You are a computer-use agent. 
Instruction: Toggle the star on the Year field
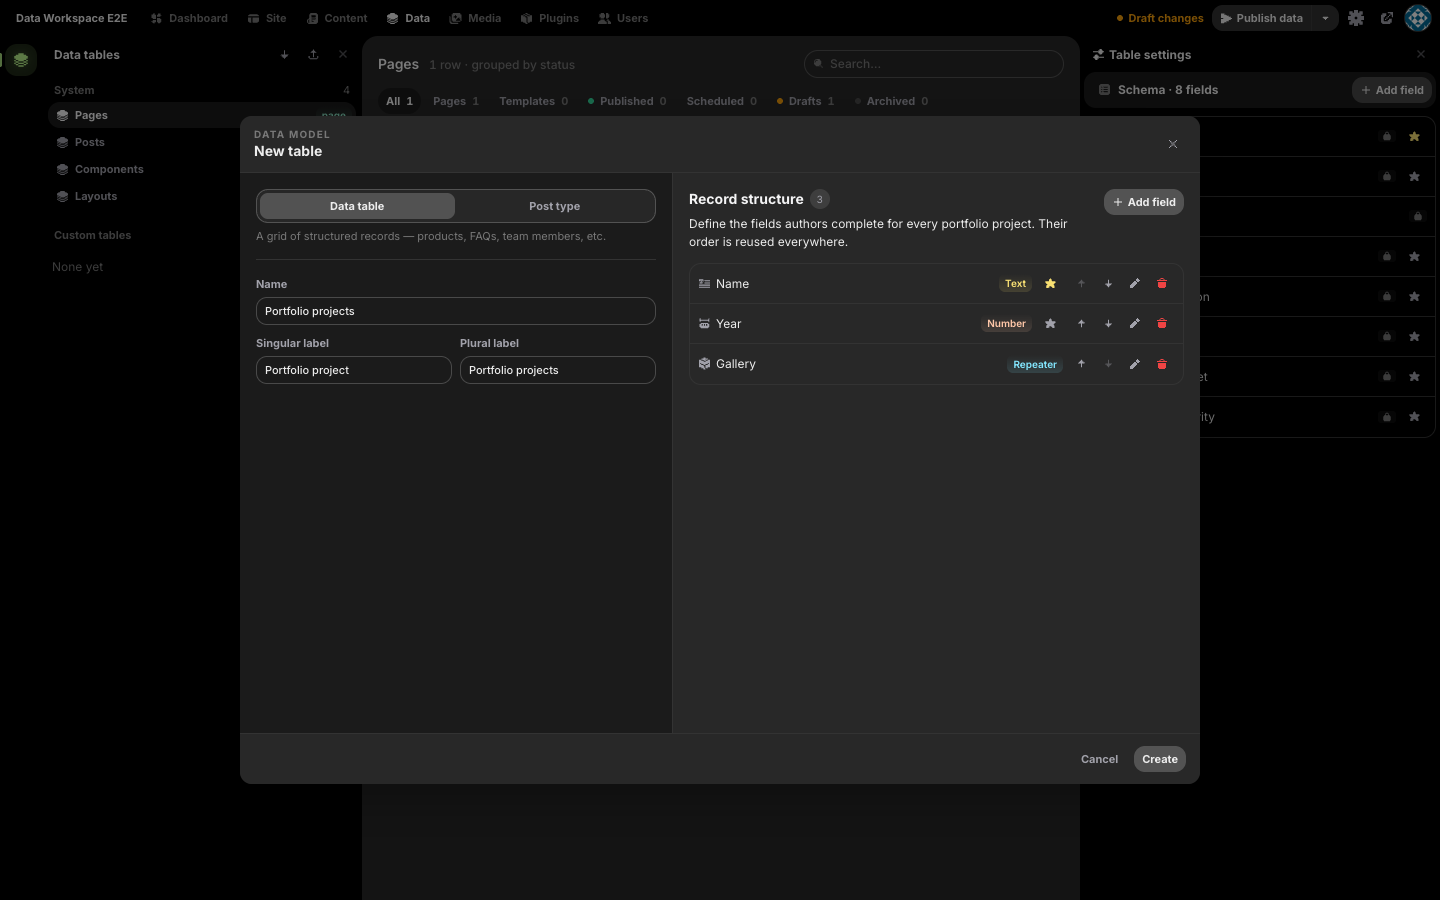coord(1050,324)
